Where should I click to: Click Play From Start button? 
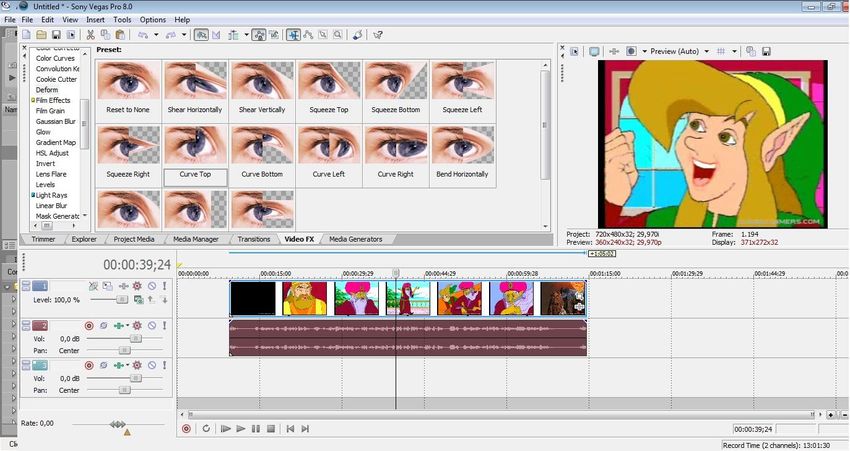click(x=226, y=429)
